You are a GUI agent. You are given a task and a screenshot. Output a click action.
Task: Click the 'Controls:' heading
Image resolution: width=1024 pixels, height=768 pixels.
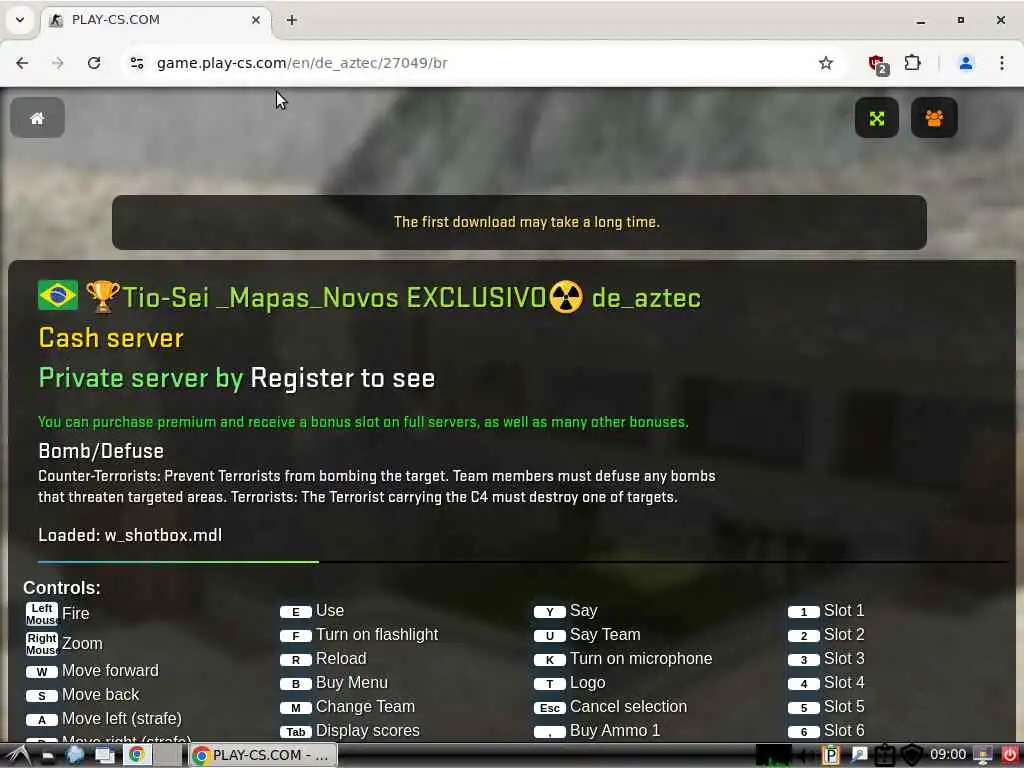62,588
